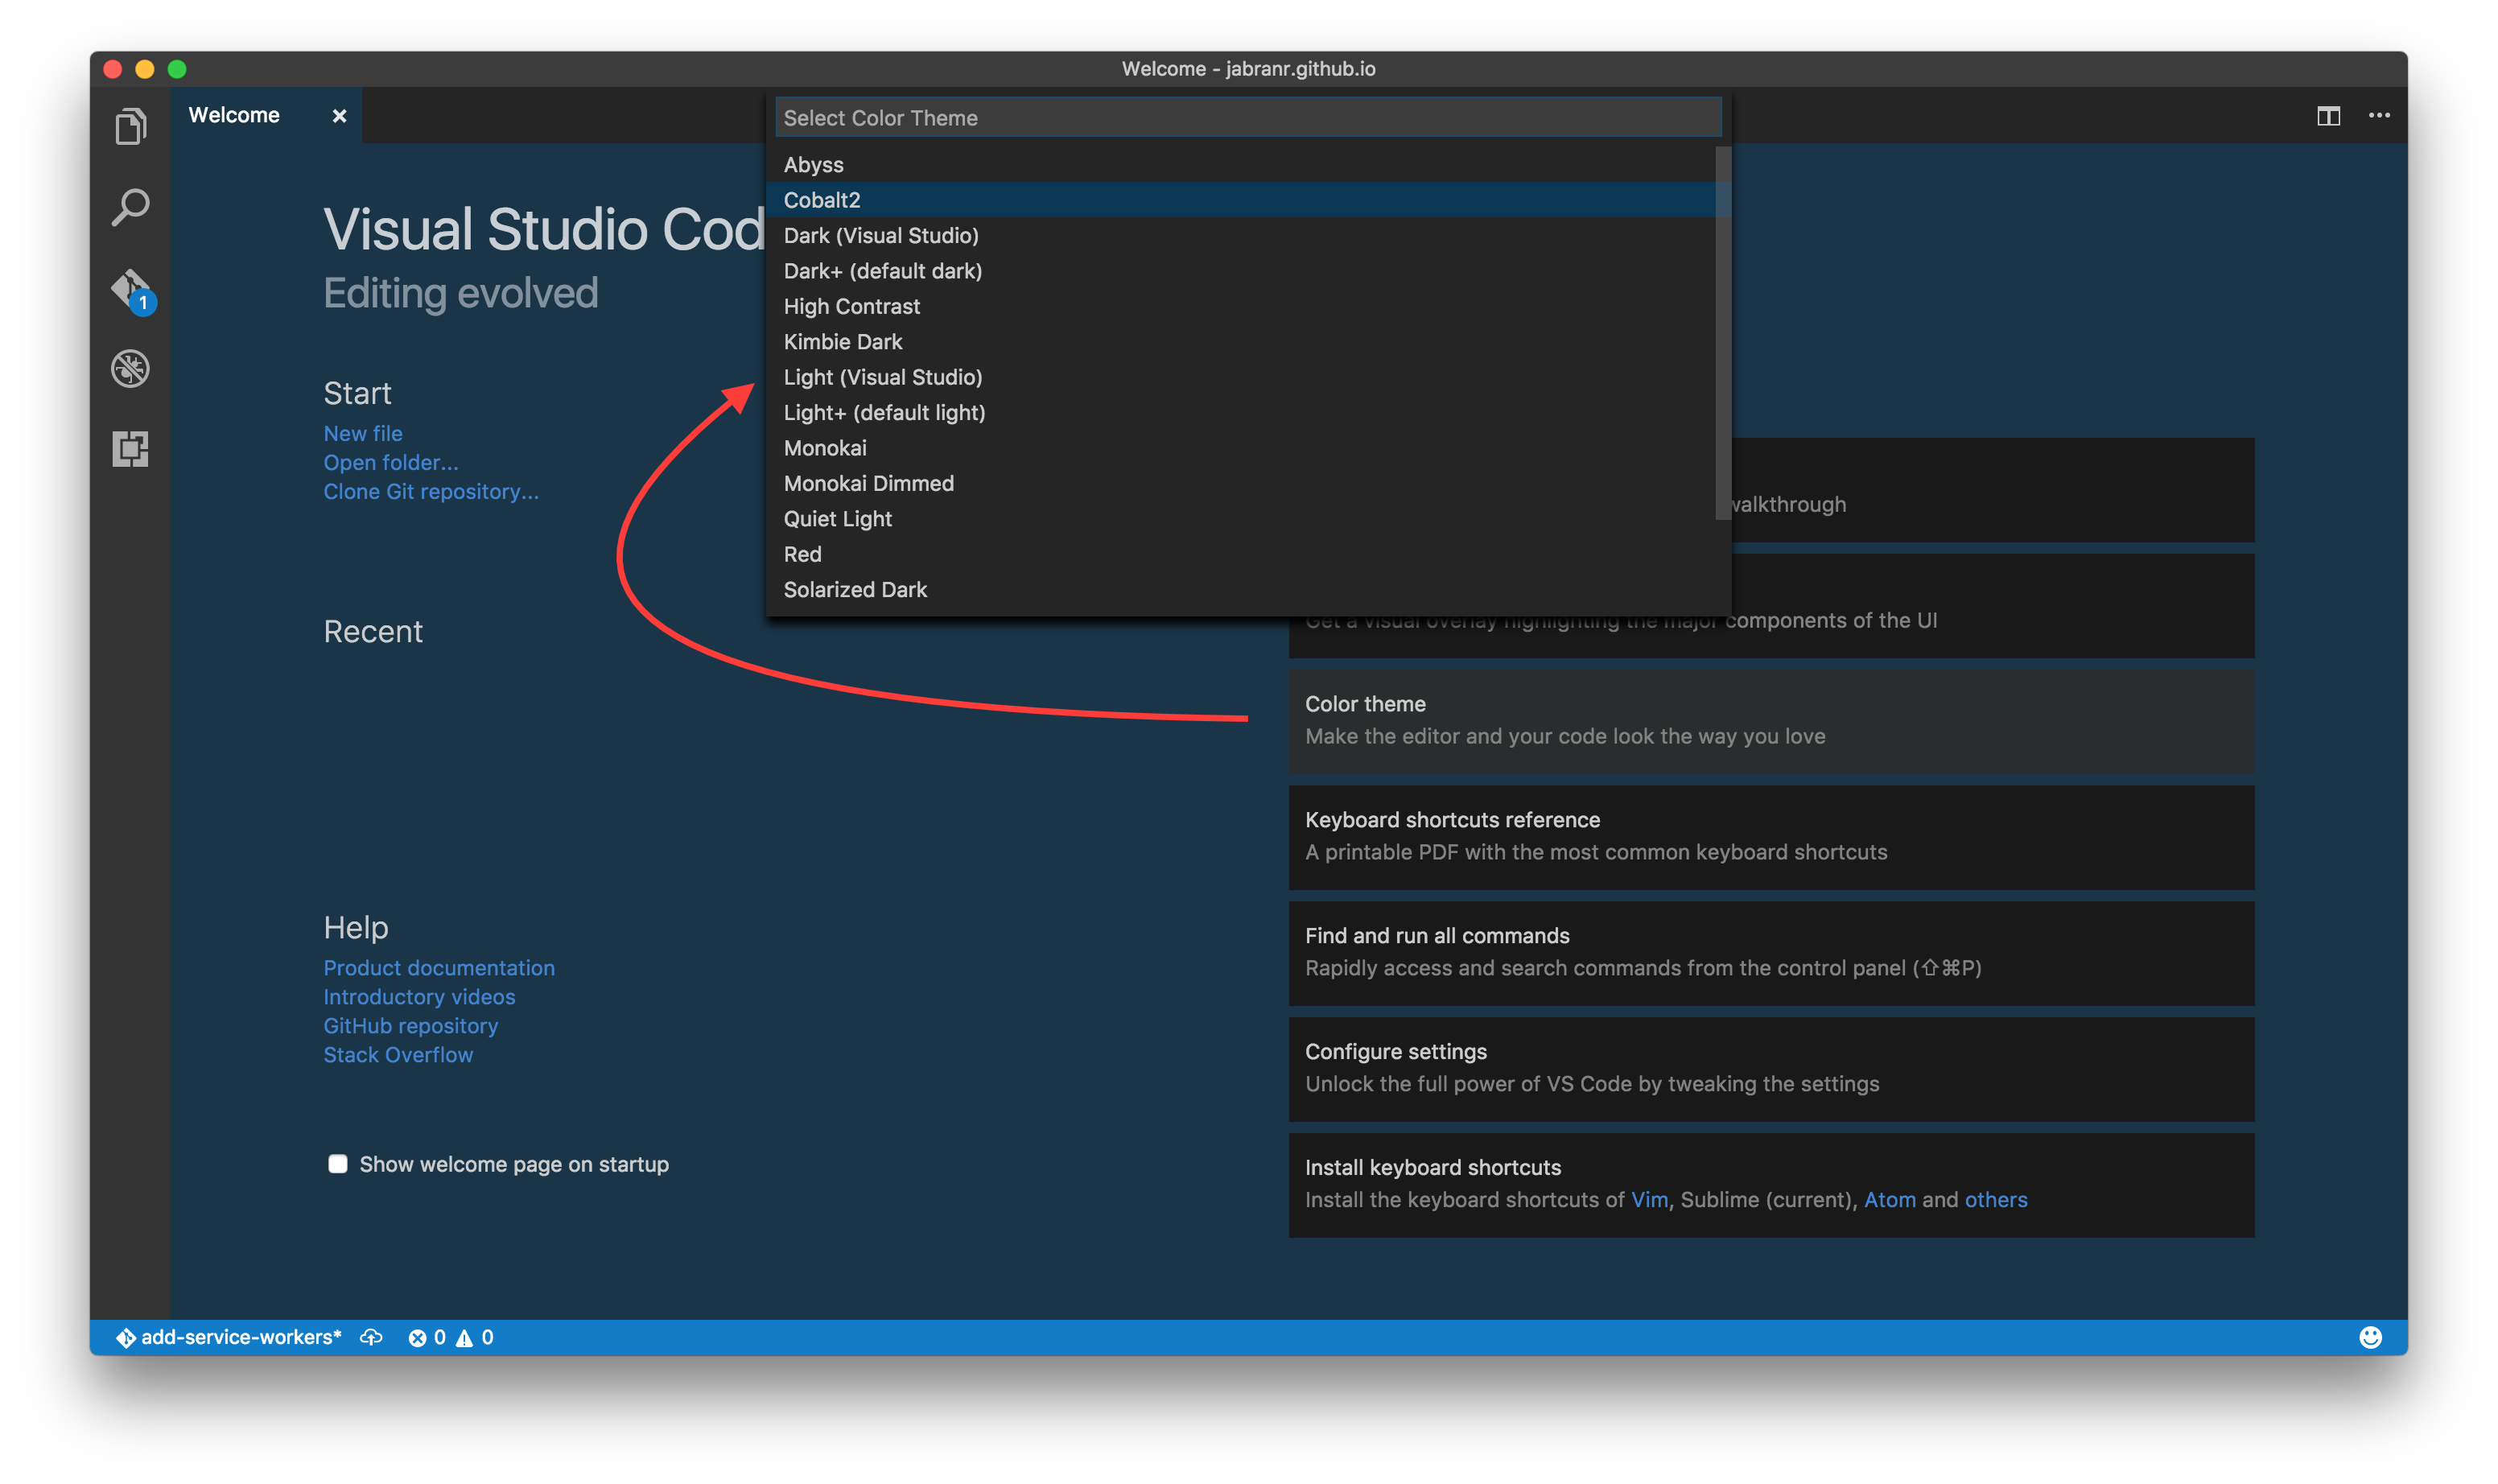Viewport: 2498px width, 1484px height.
Task: Choose Light (Visual Studio) theme
Action: click(1240, 377)
